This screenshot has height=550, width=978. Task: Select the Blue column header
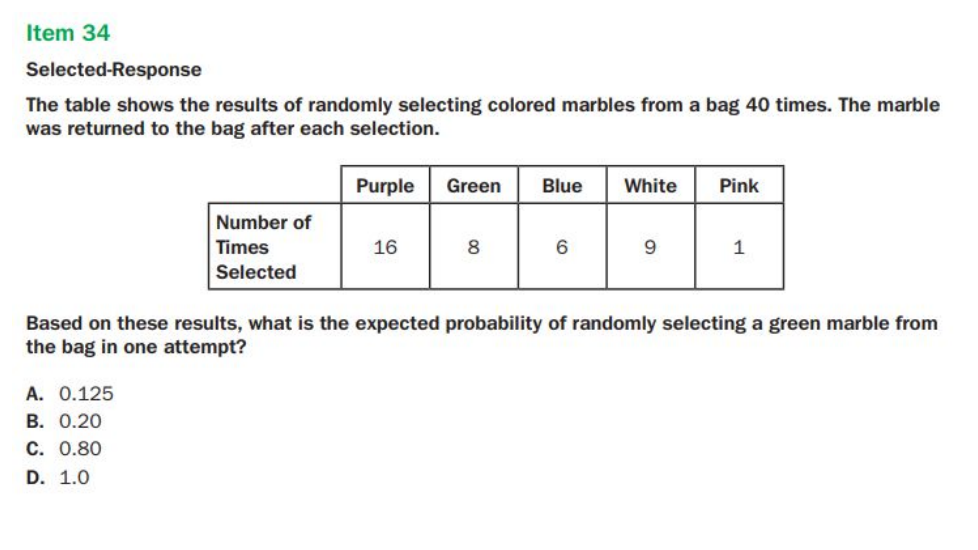(x=562, y=186)
